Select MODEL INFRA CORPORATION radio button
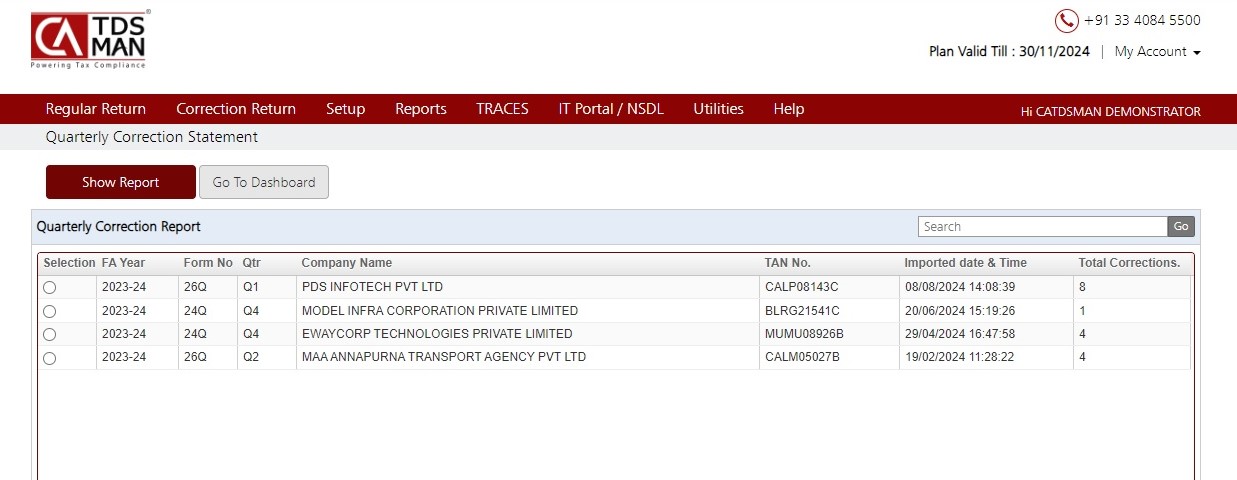 [x=50, y=311]
